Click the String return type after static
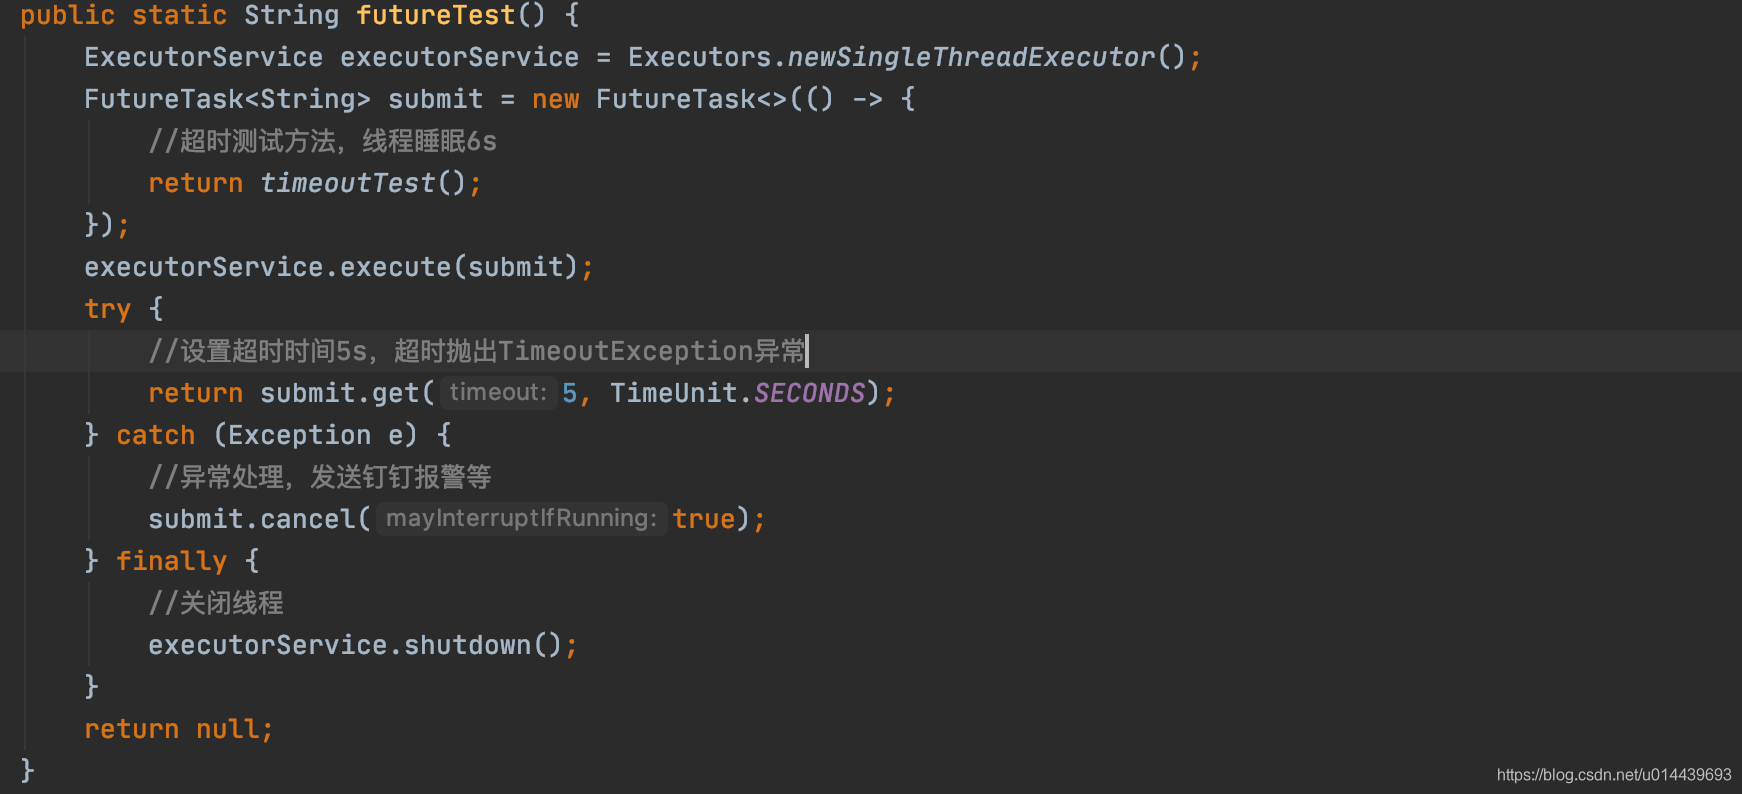The height and width of the screenshot is (794, 1742). click(x=291, y=15)
